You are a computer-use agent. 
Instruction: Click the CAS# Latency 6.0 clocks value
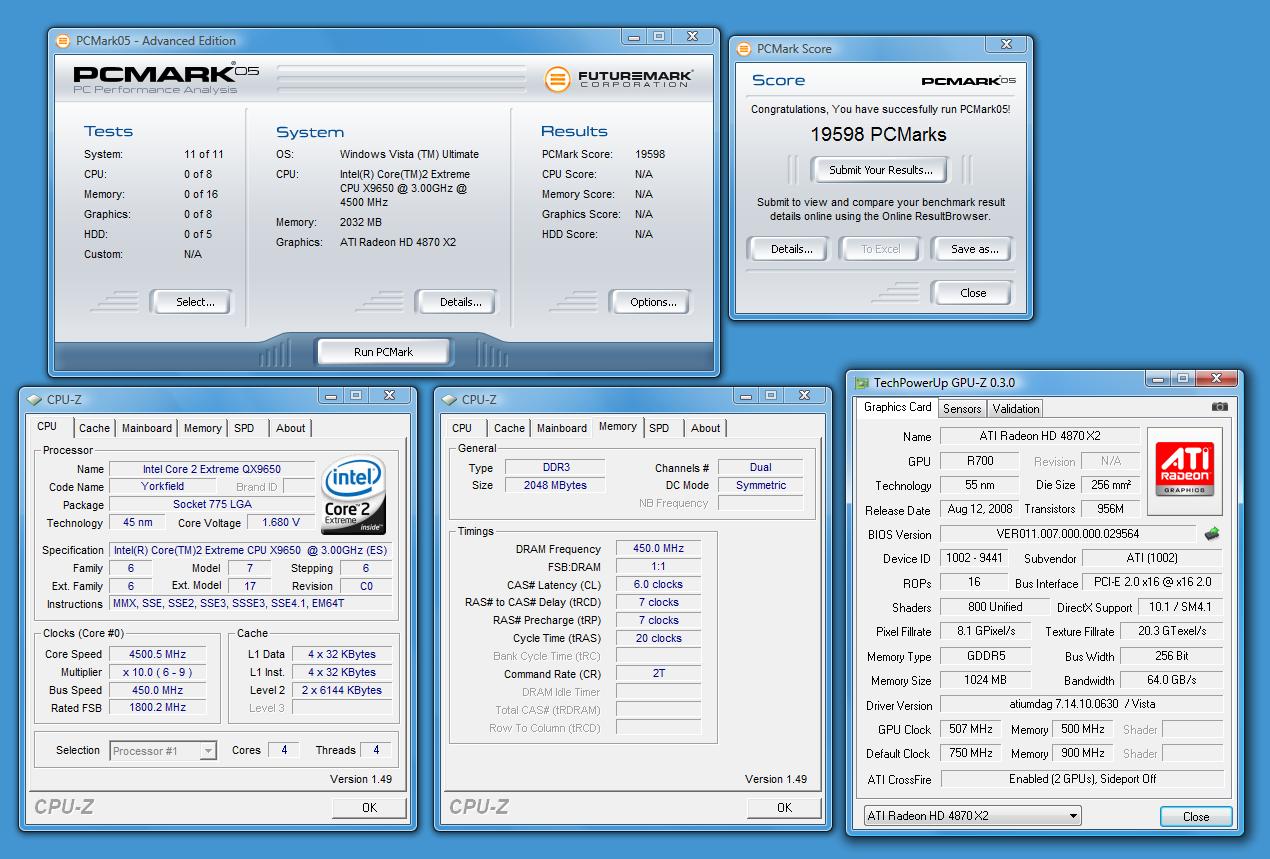point(658,584)
